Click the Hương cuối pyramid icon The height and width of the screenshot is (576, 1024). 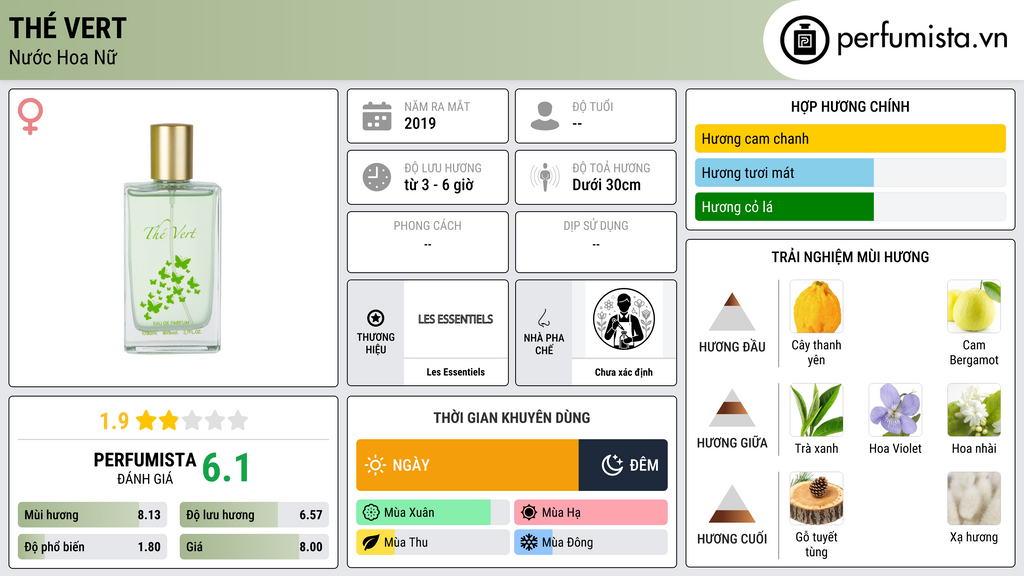click(732, 504)
